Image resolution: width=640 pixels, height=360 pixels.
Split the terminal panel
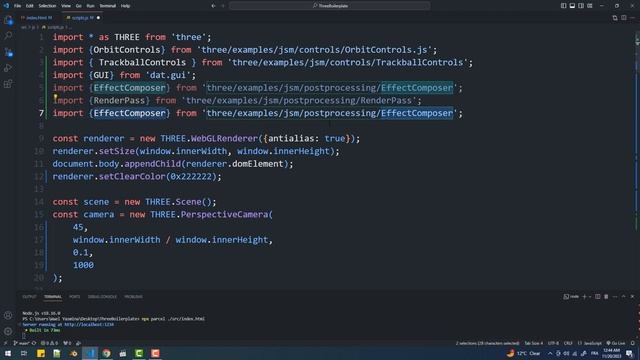[x=598, y=297]
